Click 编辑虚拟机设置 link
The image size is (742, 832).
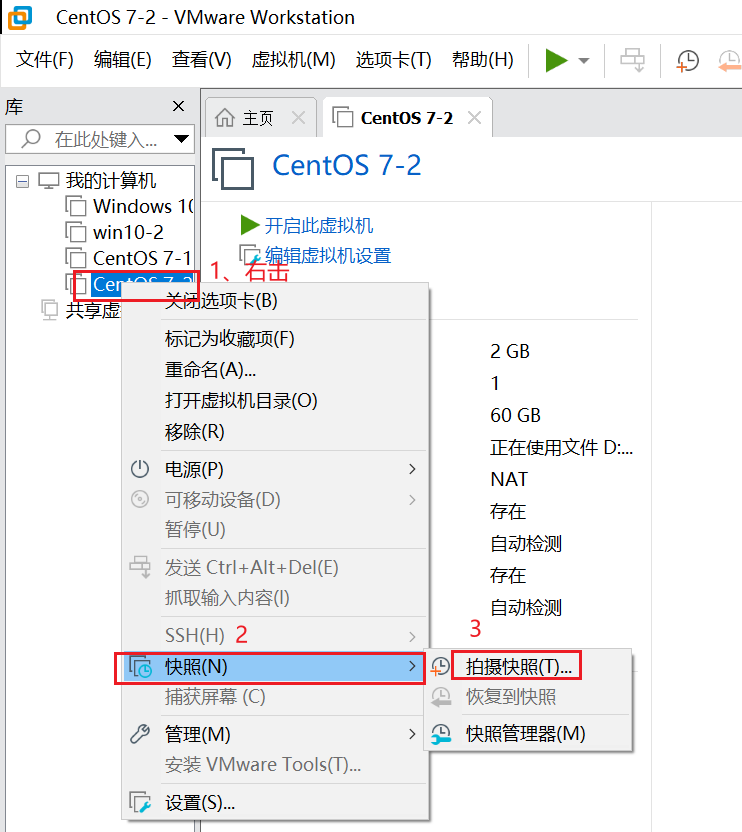tap(328, 256)
